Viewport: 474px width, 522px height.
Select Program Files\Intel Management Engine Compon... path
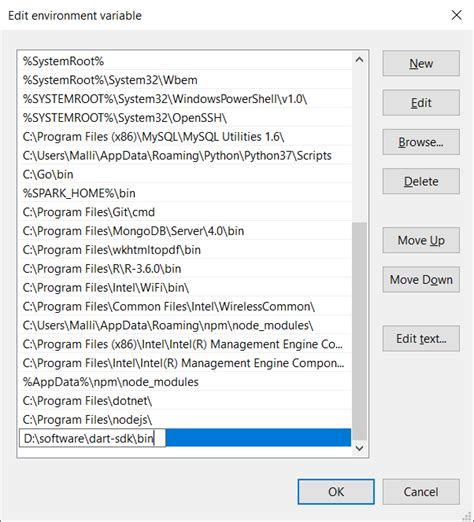click(185, 363)
